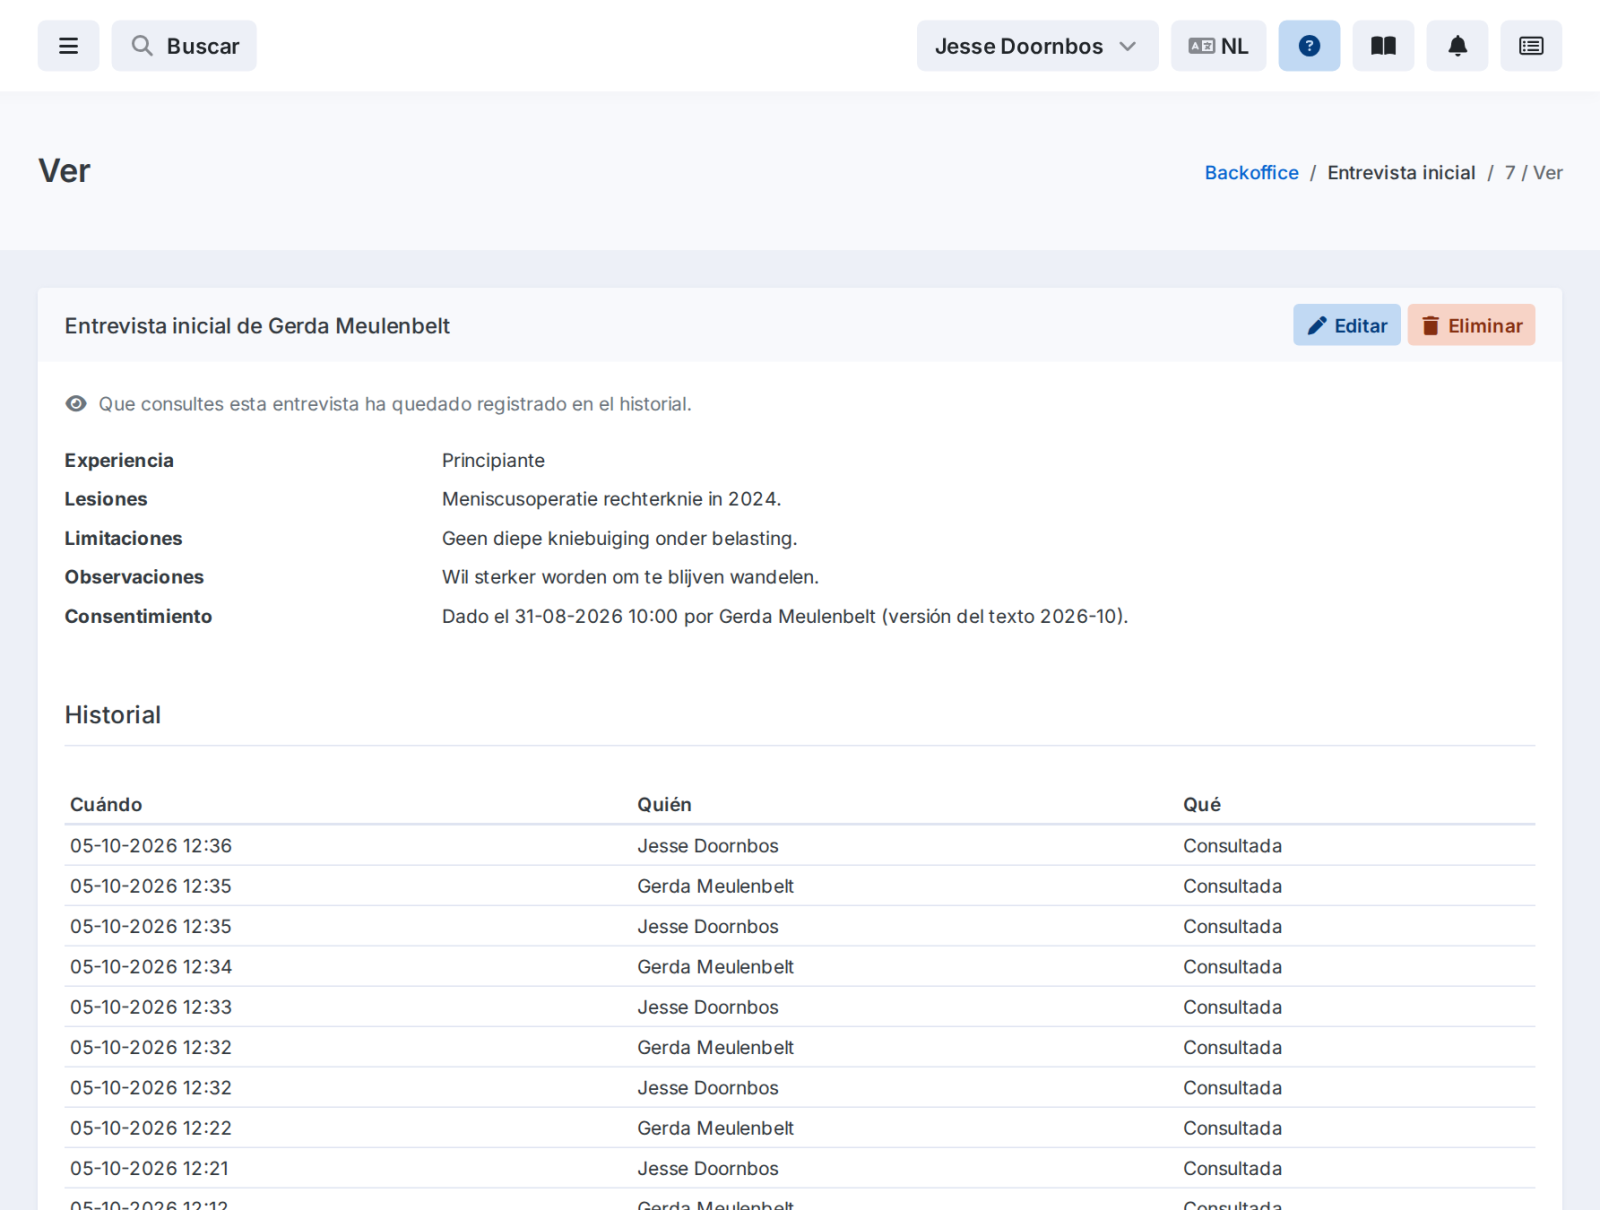Select the history row dated 05-10-2026 12:36
The image size is (1600, 1210).
[x=800, y=846]
